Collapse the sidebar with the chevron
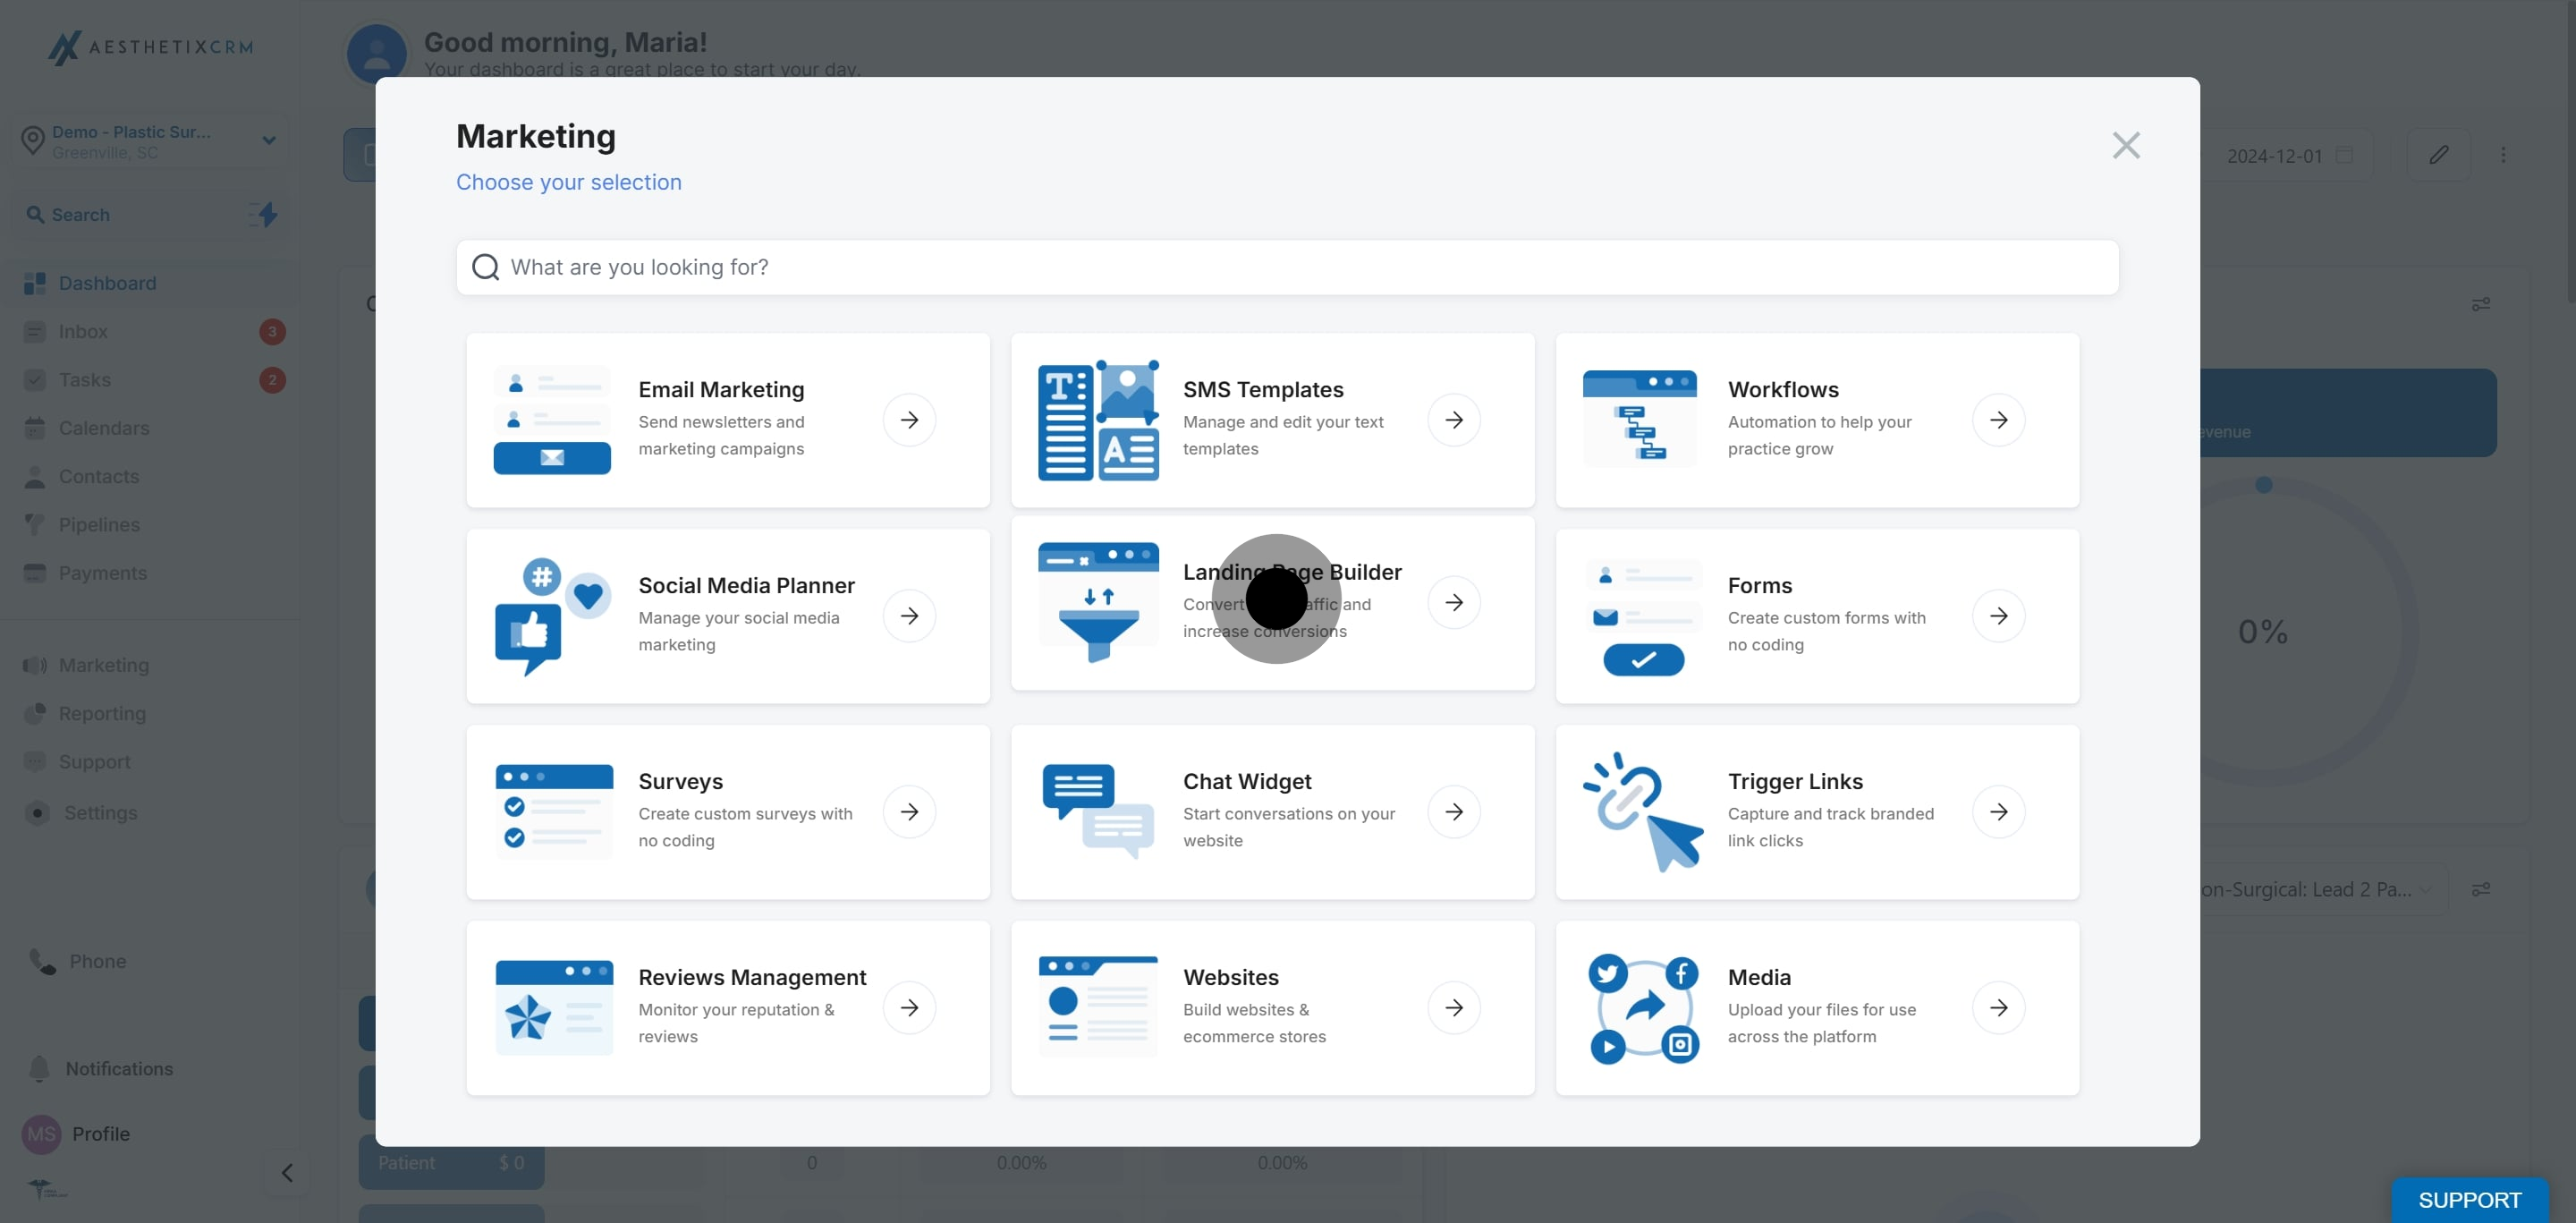 pyautogui.click(x=287, y=1172)
